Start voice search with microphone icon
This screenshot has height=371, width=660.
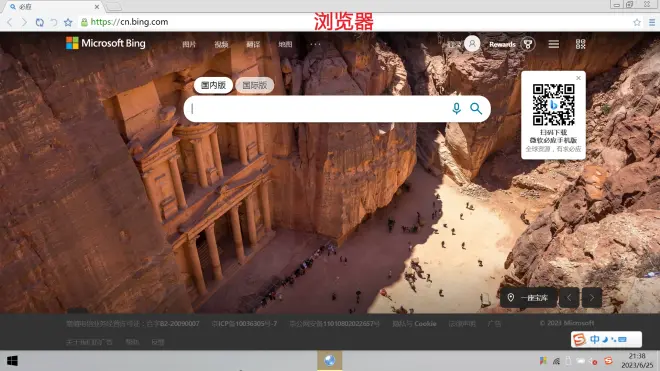(456, 109)
